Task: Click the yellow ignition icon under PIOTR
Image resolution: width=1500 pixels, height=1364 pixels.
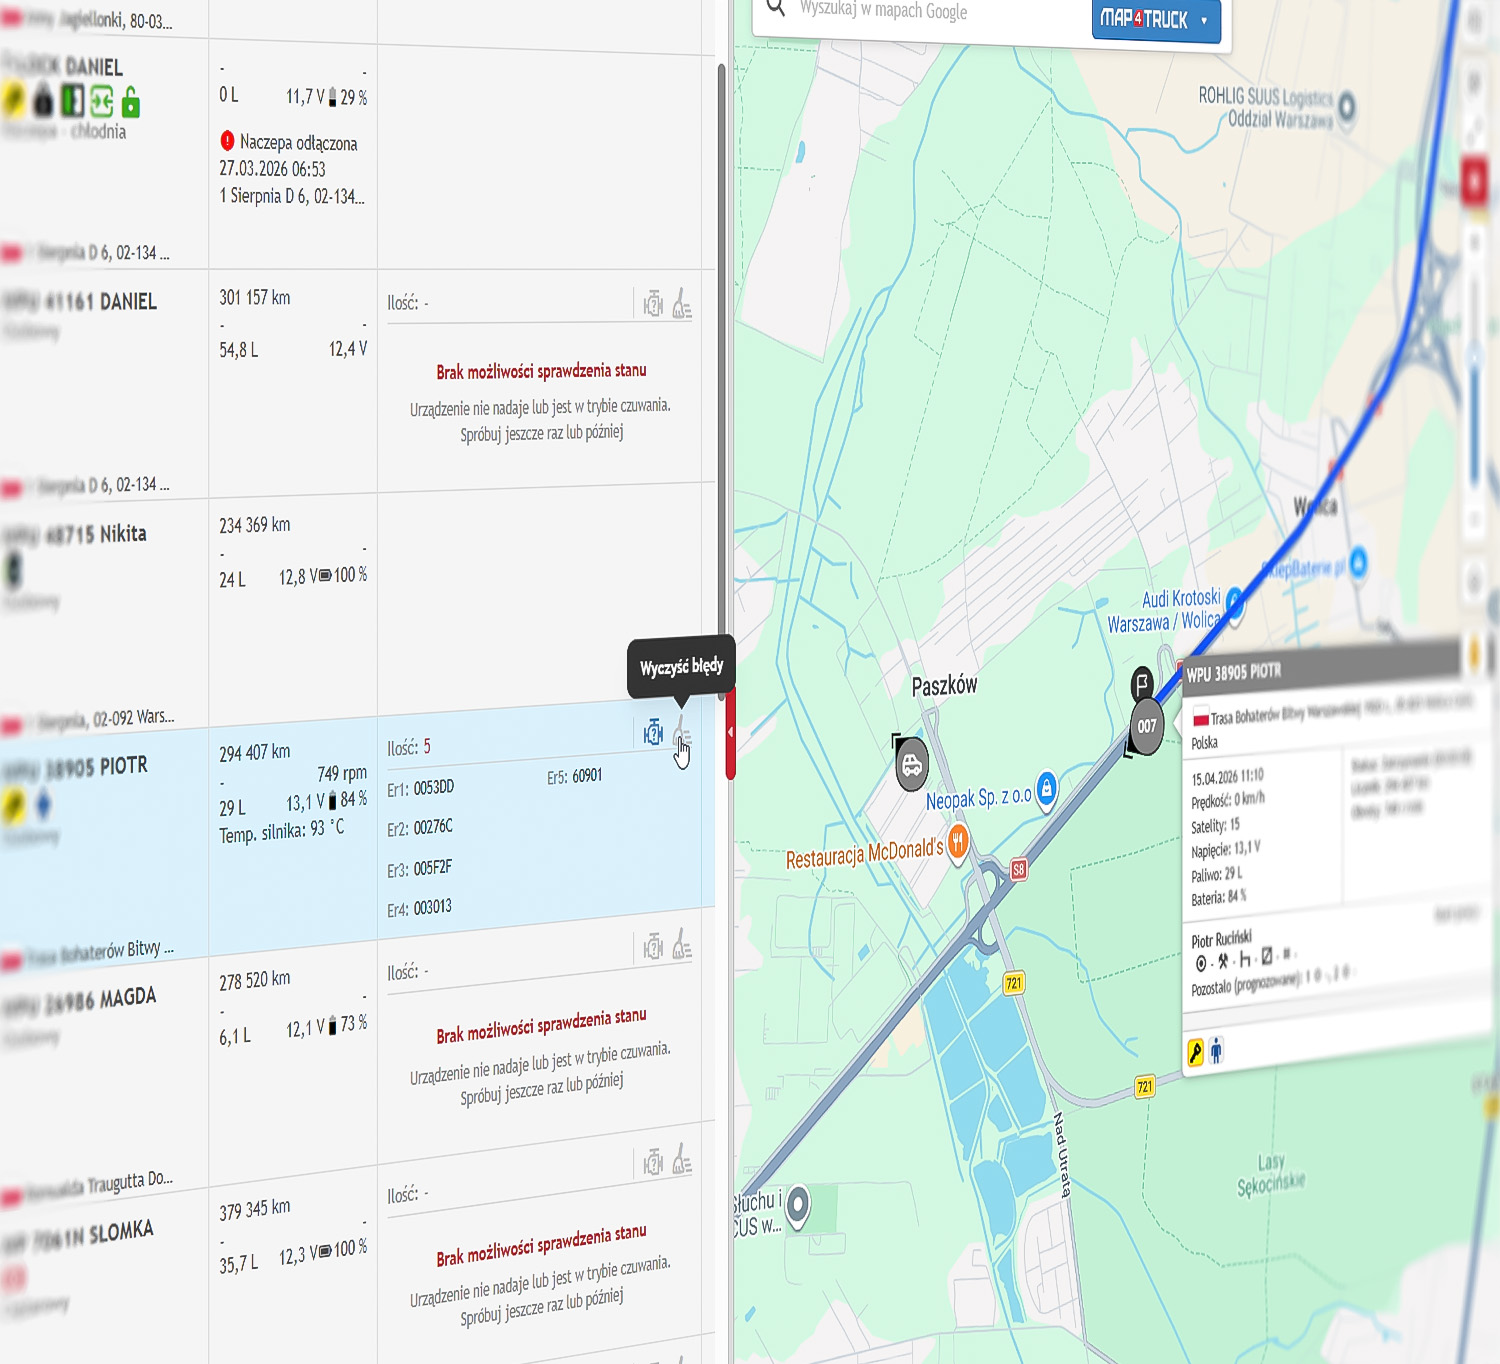Action: tap(14, 806)
